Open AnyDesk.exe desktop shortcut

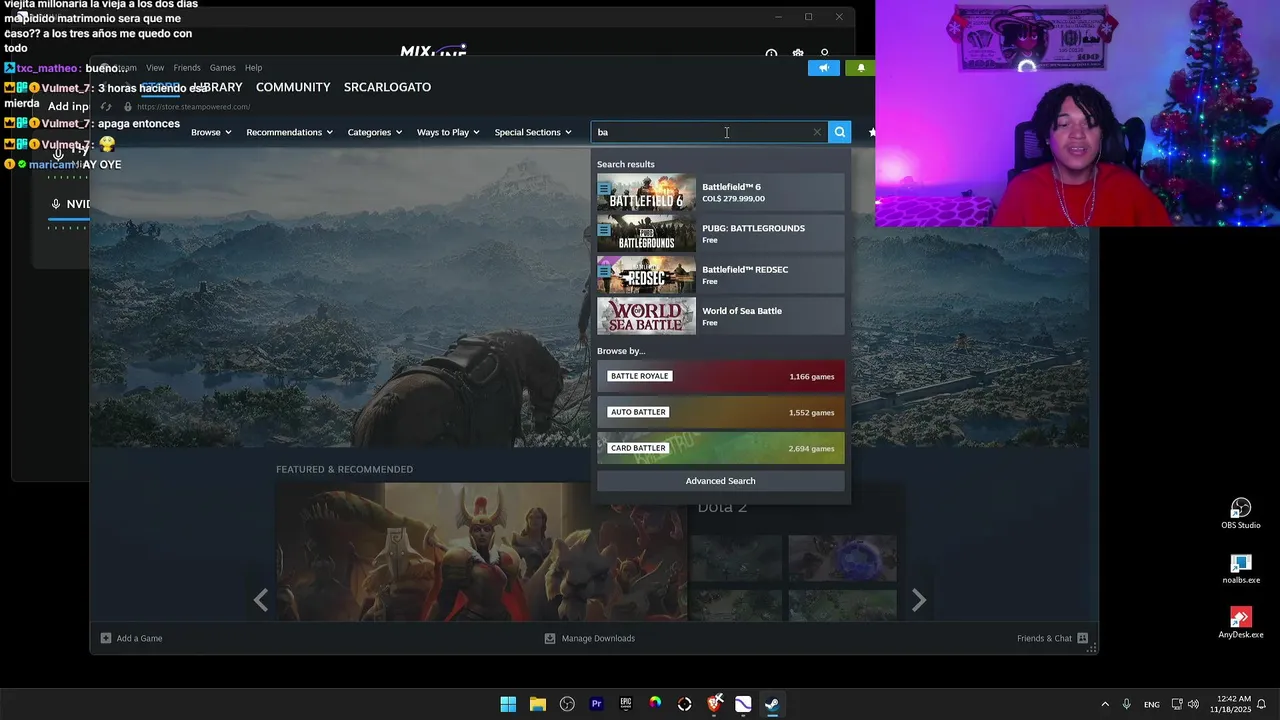tap(1241, 624)
